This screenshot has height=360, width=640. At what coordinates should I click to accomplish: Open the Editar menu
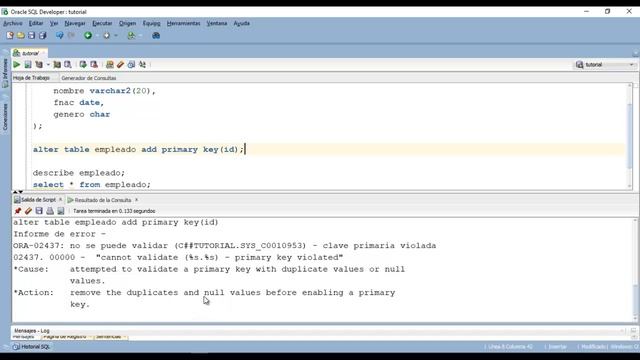(36, 23)
